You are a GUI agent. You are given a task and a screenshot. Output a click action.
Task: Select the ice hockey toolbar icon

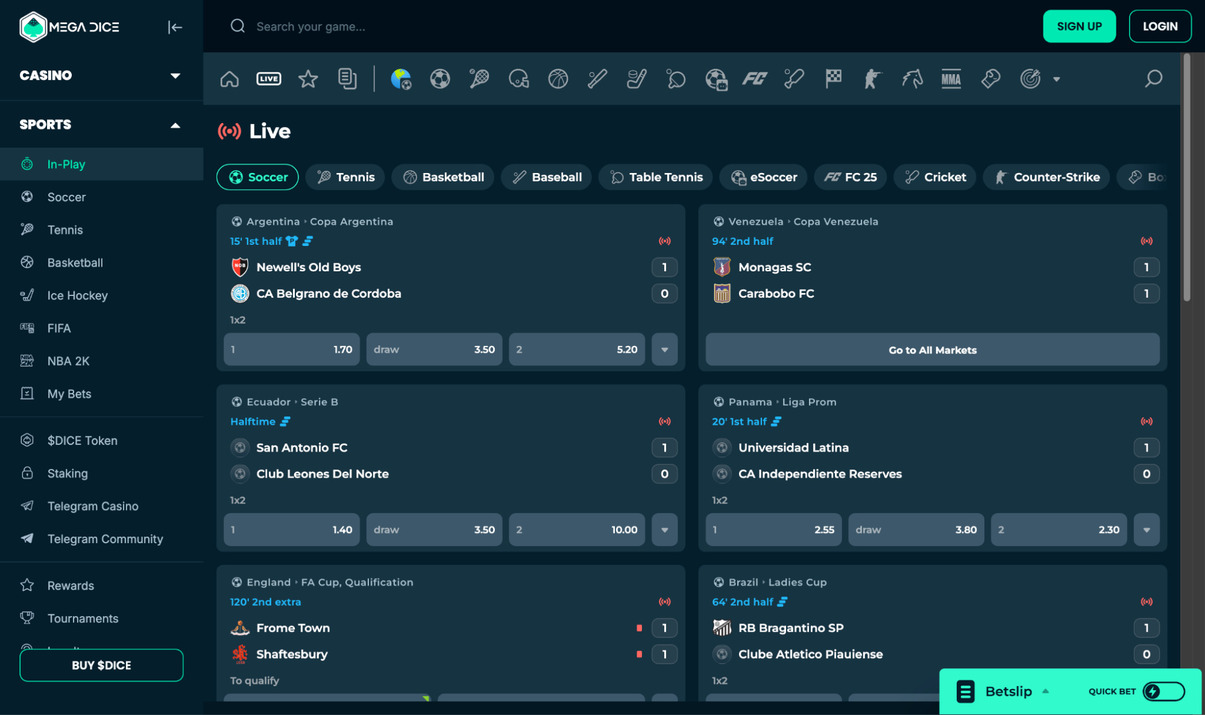[637, 79]
